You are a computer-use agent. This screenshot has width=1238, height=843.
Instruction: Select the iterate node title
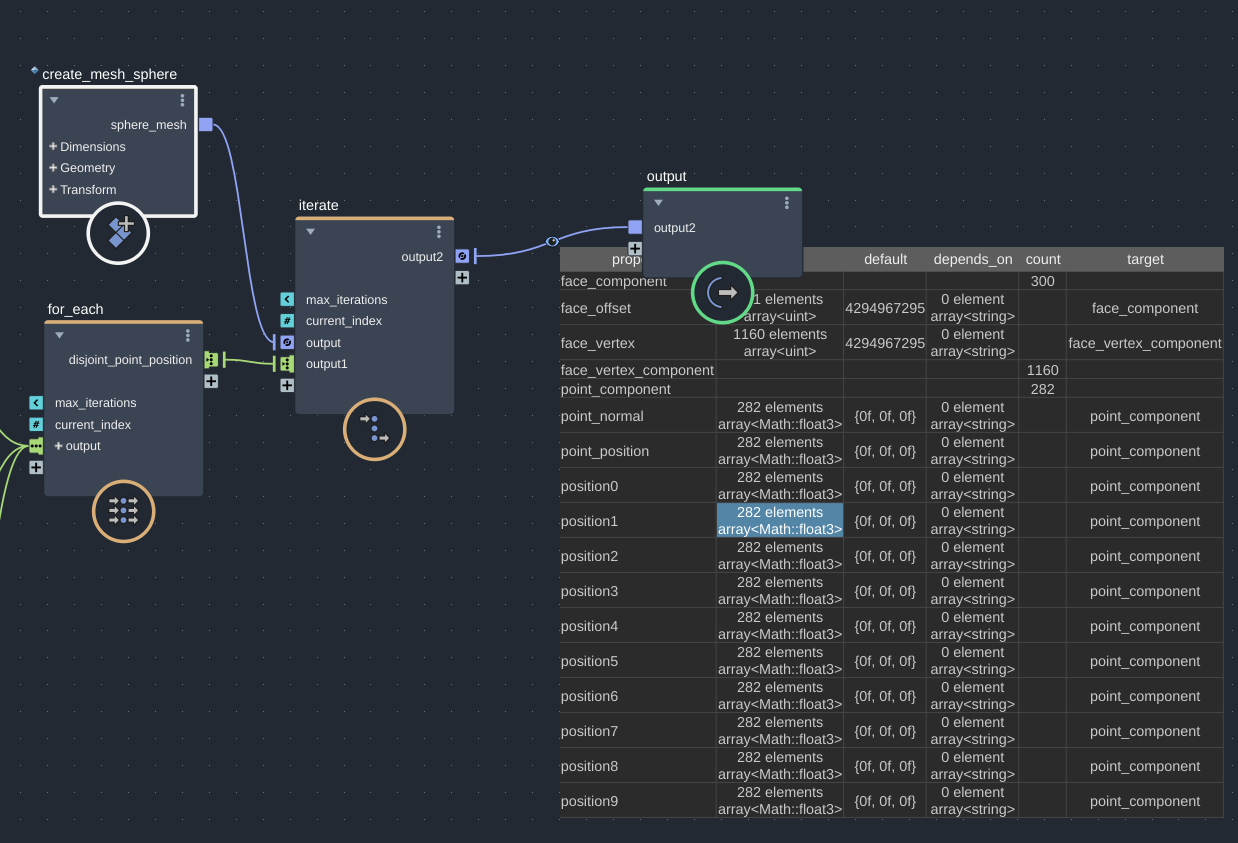[x=319, y=205]
